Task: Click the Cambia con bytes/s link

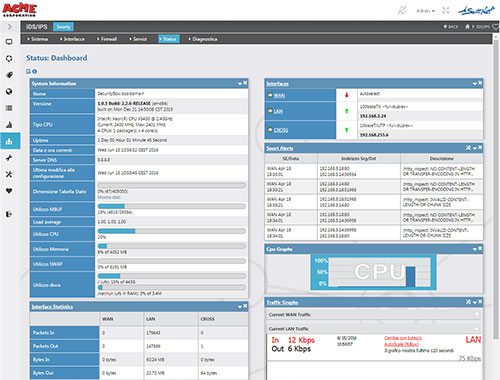Action: [x=403, y=338]
